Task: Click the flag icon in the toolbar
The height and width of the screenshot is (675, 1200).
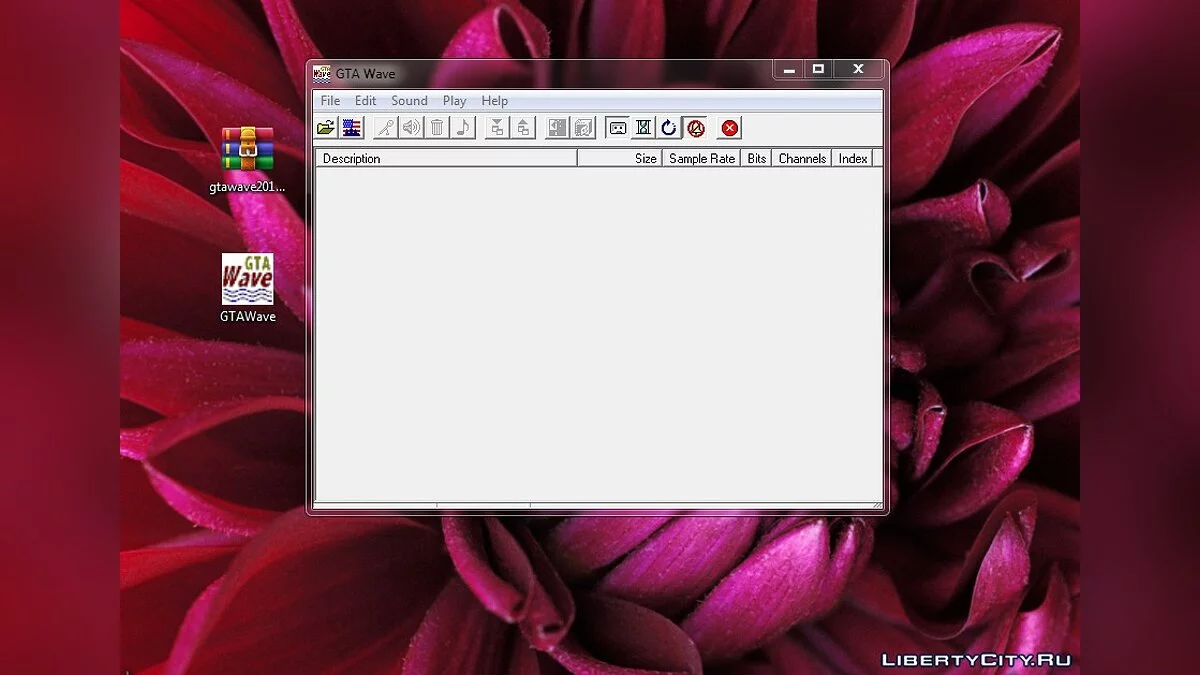Action: point(351,128)
